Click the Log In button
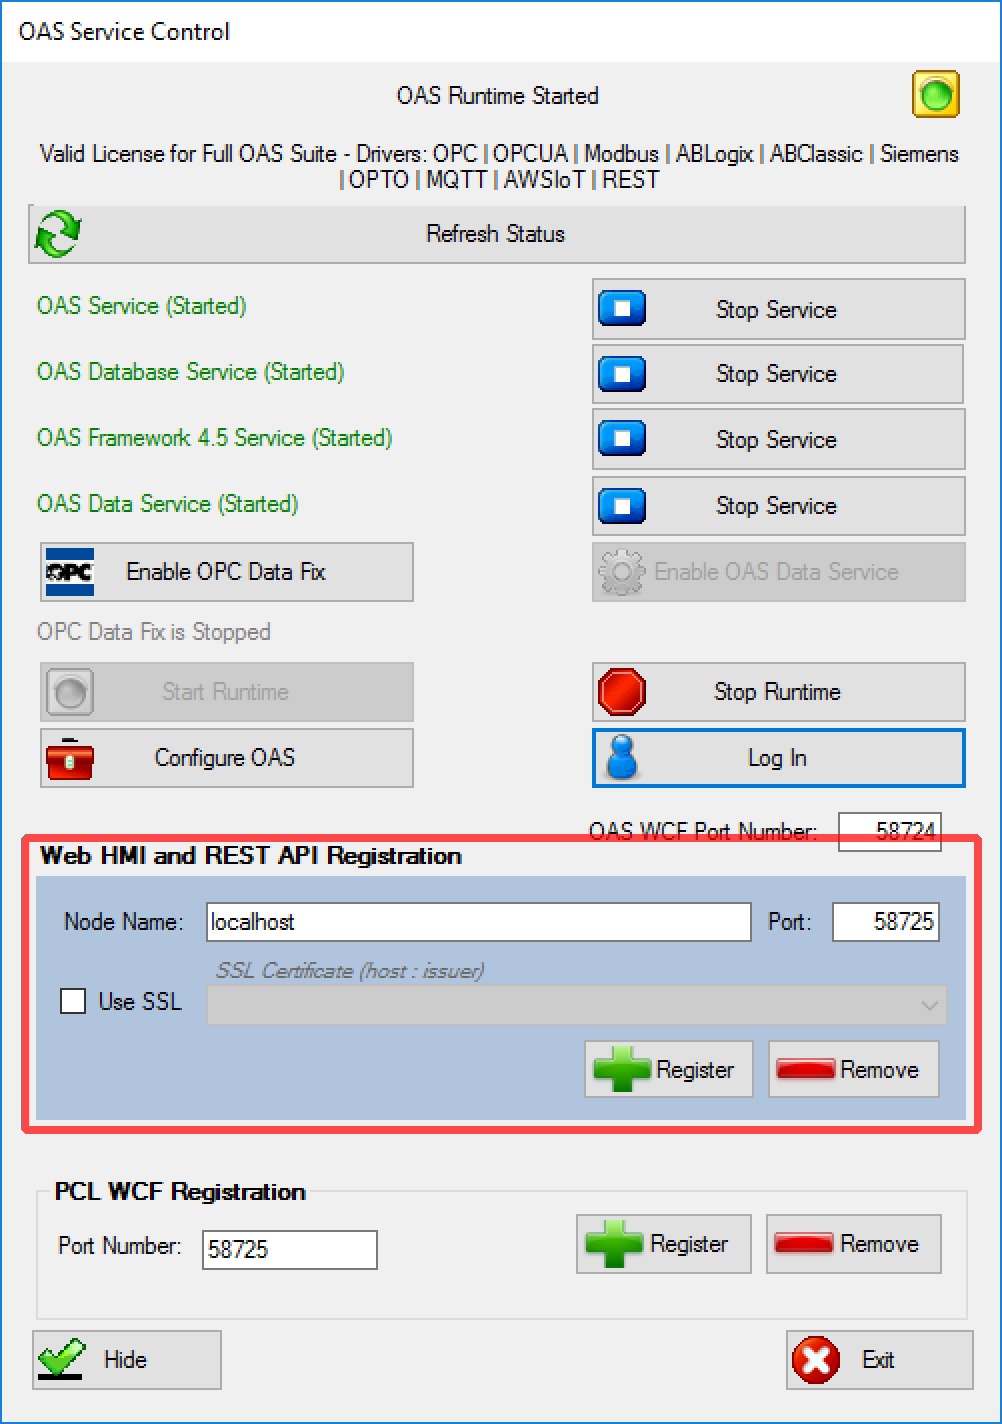This screenshot has height=1424, width=1002. coord(778,758)
